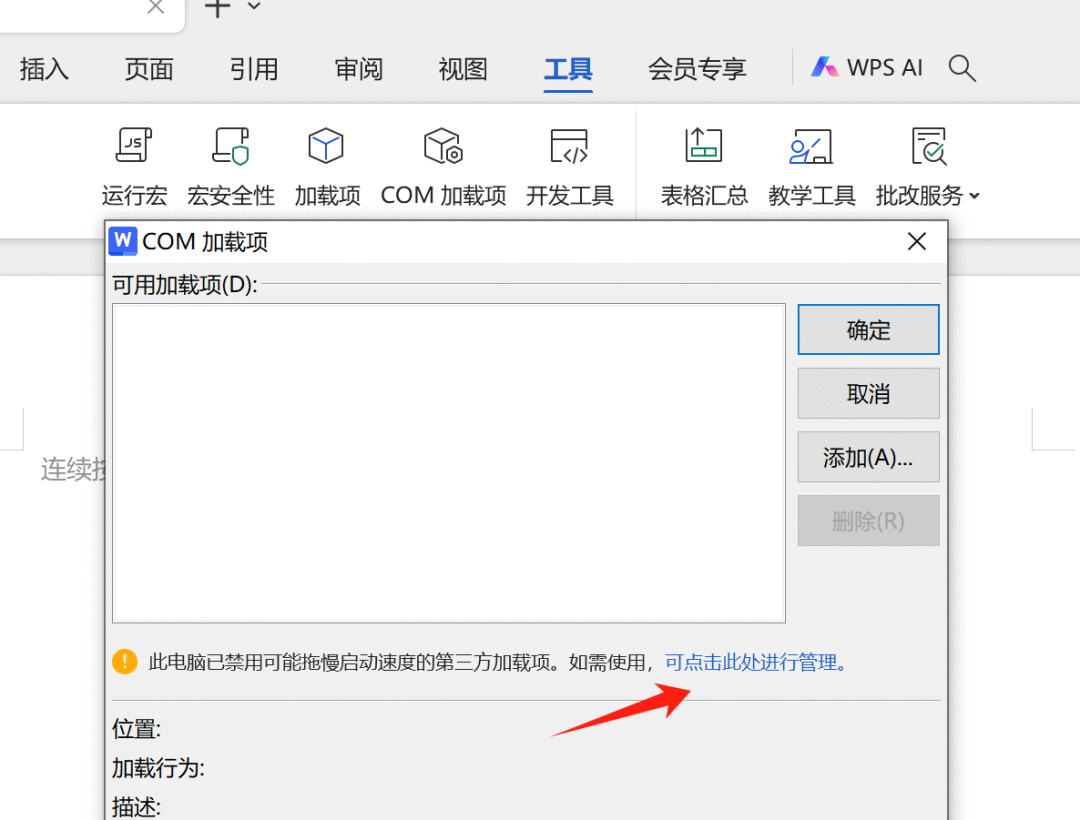
Task: Click the 表格汇总 table summary icon
Action: (703, 165)
